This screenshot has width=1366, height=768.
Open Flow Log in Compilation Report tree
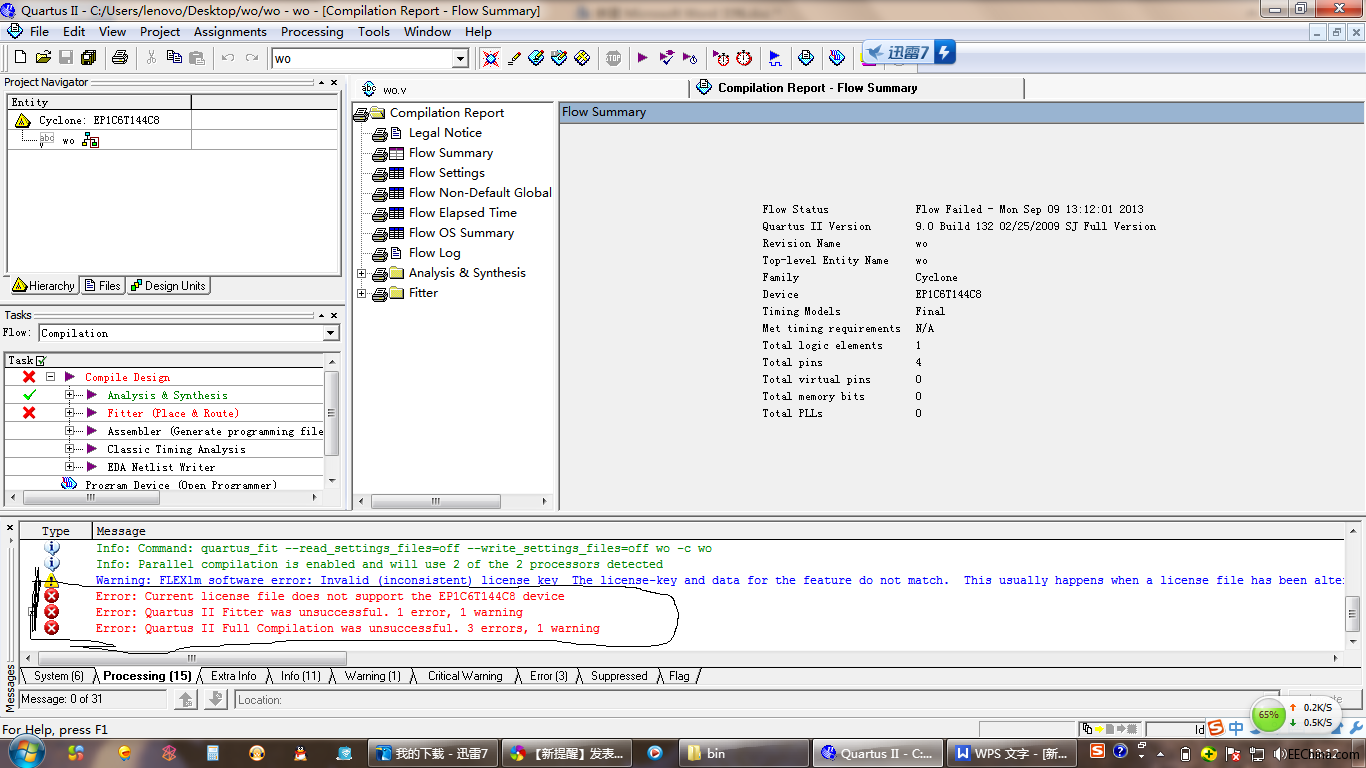pyautogui.click(x=434, y=253)
